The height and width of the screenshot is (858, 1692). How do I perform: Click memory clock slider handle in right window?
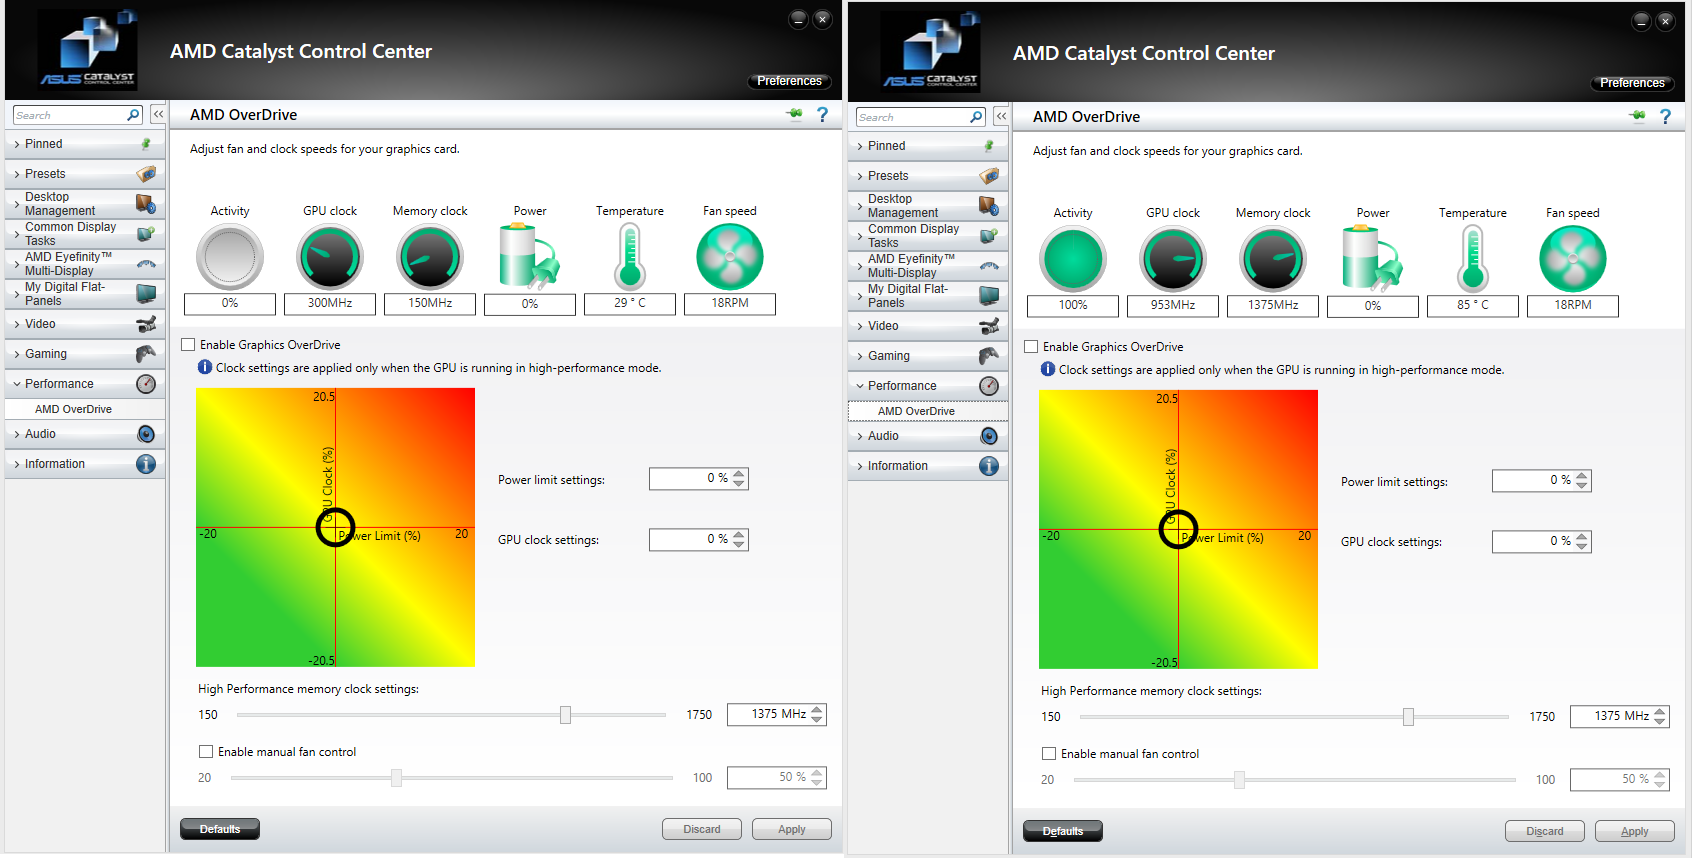pyautogui.click(x=1408, y=717)
